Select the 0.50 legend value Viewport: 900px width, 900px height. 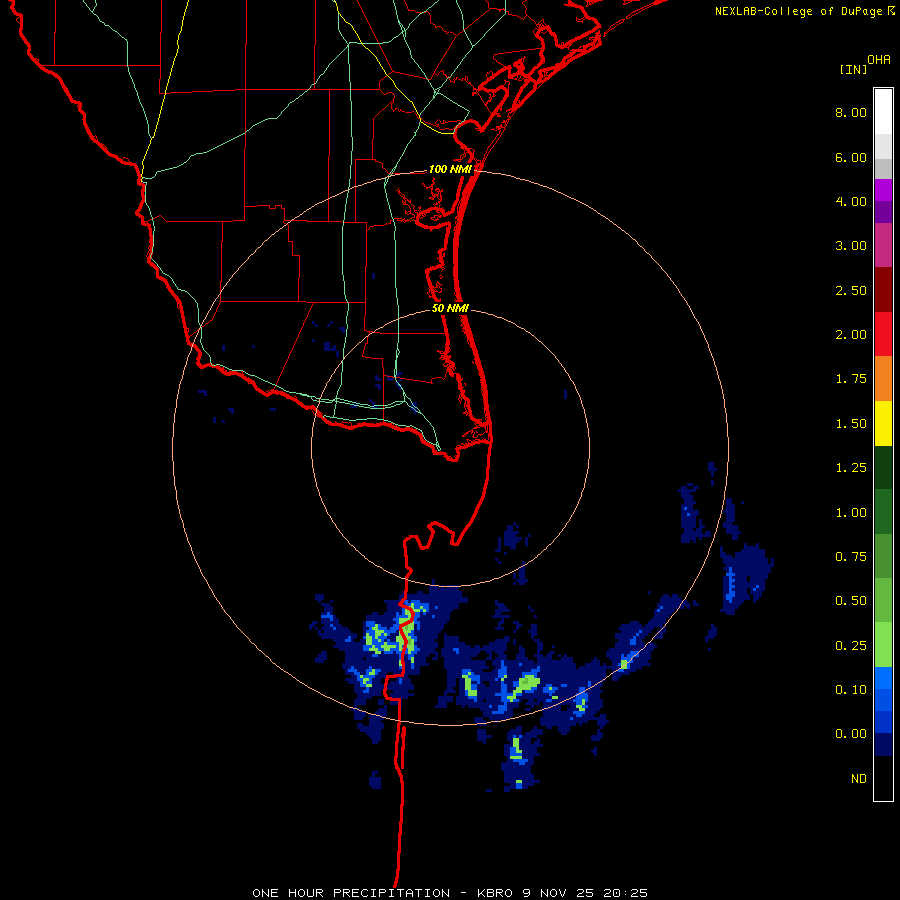tap(851, 601)
